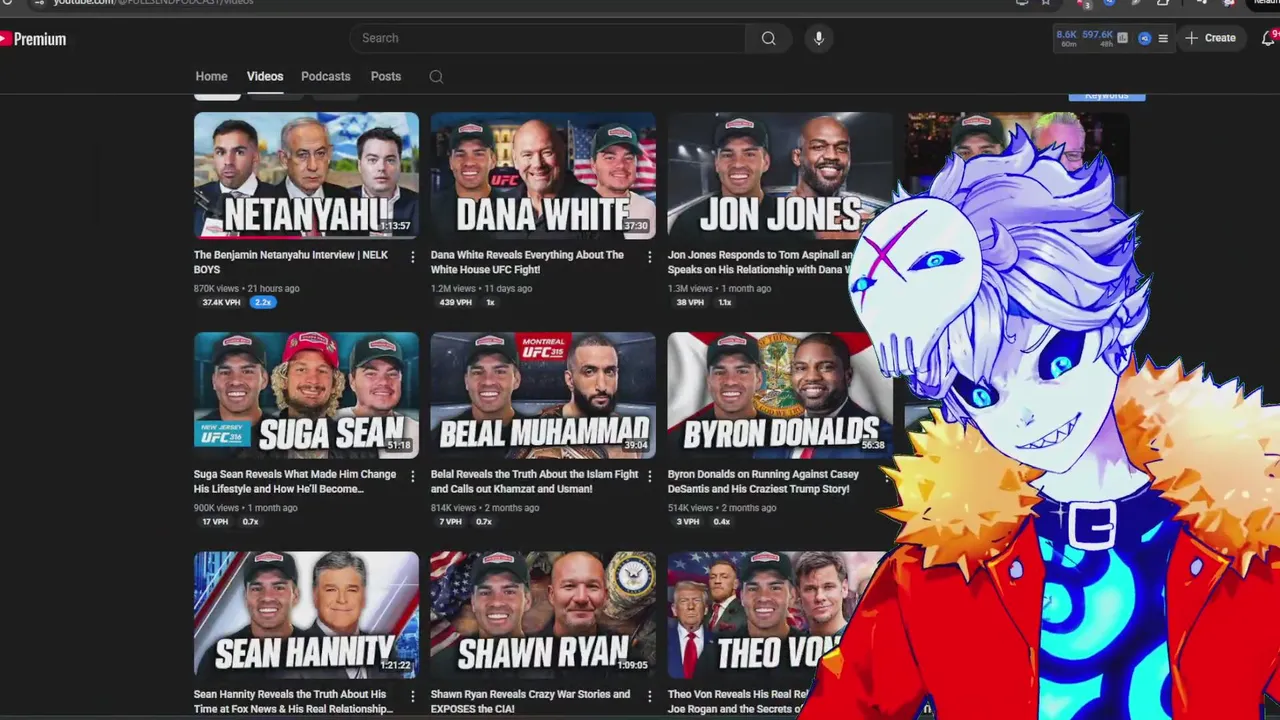1280x720 pixels.
Task: Open options menu for Belal Muhammad video
Action: (649, 477)
